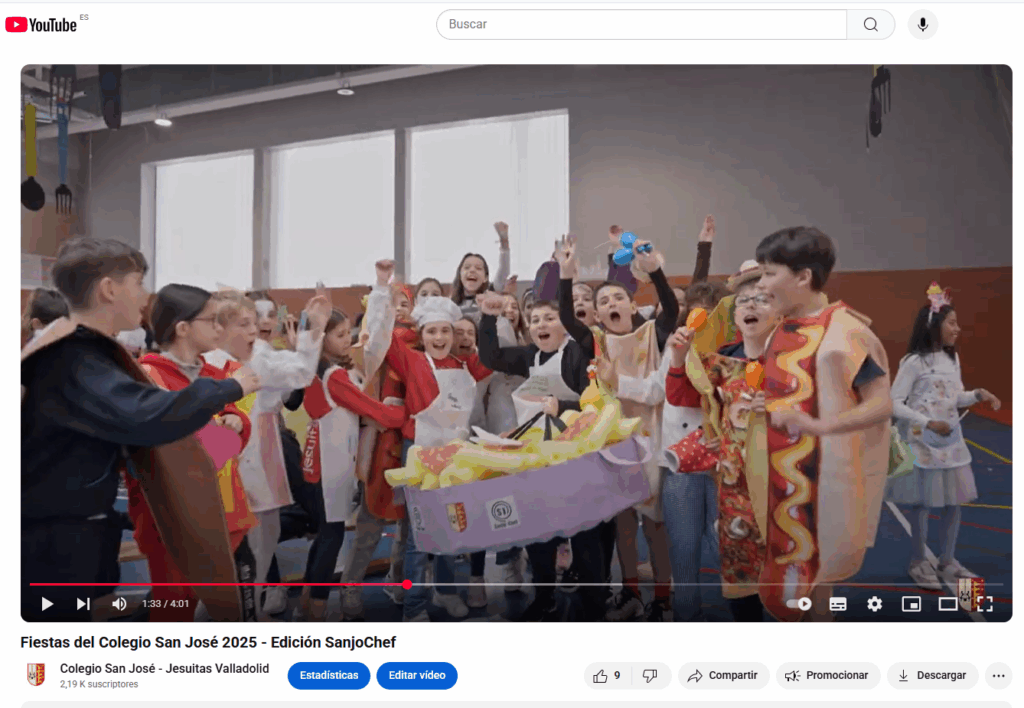Skip to the next video

tap(83, 604)
